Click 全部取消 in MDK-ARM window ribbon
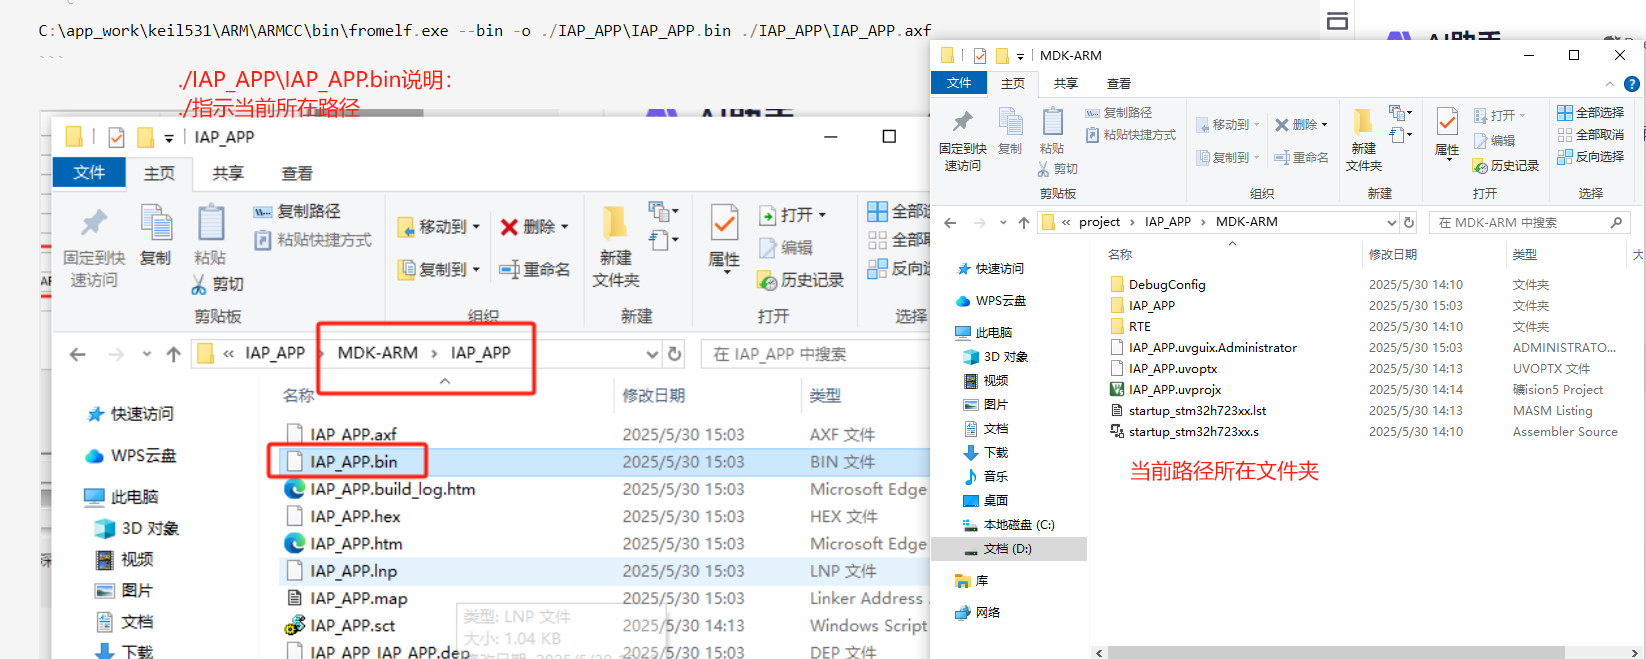The image size is (1646, 659). [x=1591, y=135]
